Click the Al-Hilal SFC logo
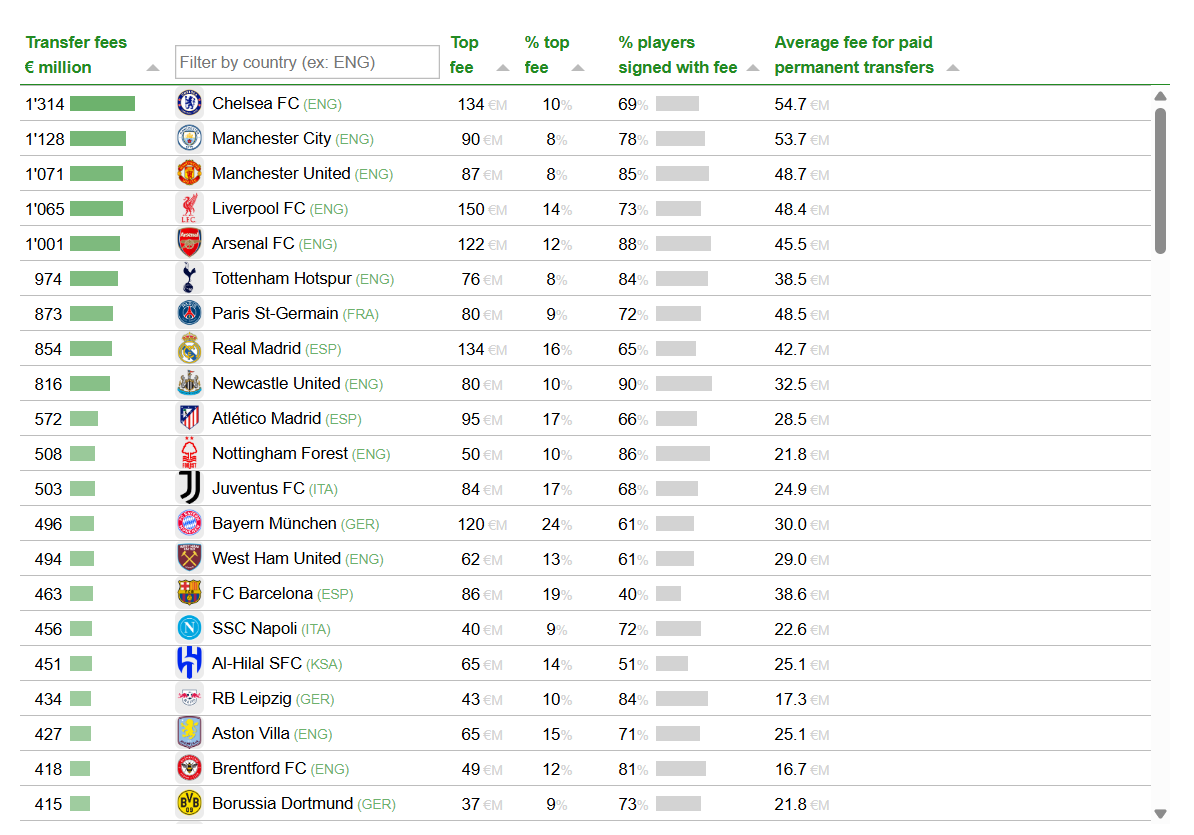Image resolution: width=1194 pixels, height=835 pixels. coord(189,663)
